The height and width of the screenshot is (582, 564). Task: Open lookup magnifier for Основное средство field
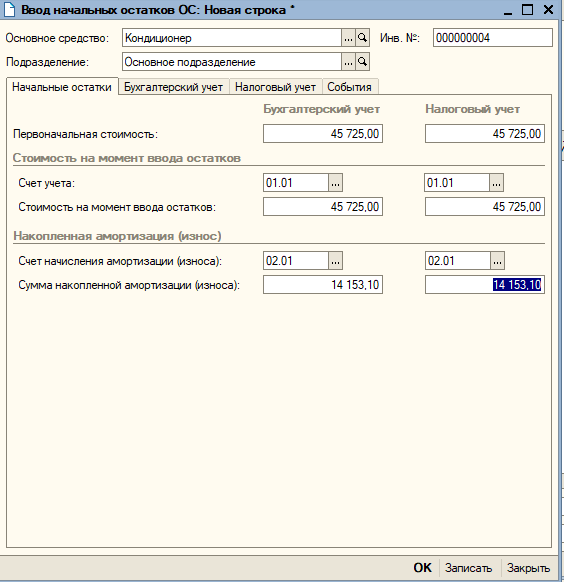point(362,38)
